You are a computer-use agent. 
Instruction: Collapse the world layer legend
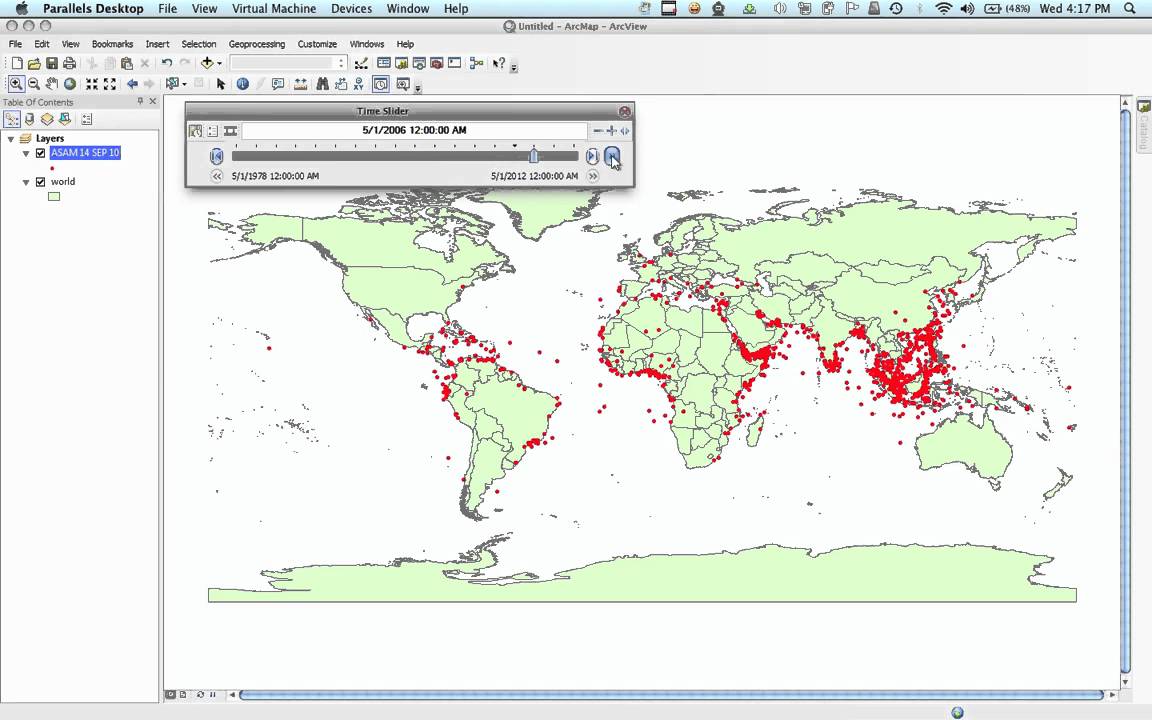[x=26, y=182]
